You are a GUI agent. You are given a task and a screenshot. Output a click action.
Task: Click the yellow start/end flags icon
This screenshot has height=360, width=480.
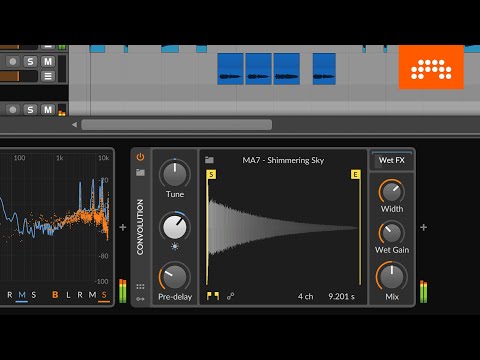point(213,296)
